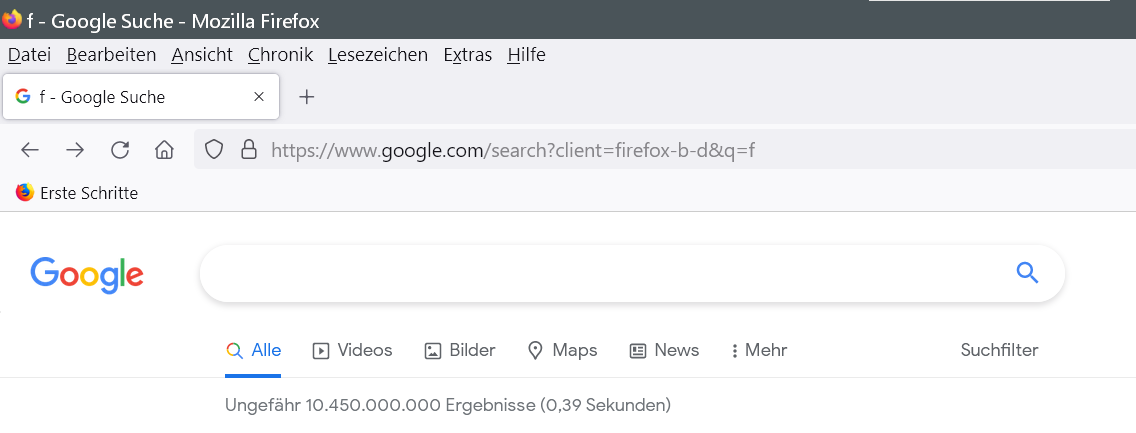Show News search results
This screenshot has height=433, width=1136.
(664, 350)
